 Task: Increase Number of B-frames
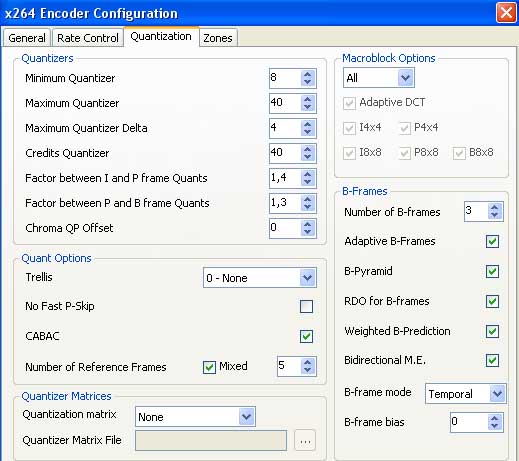(x=495, y=207)
